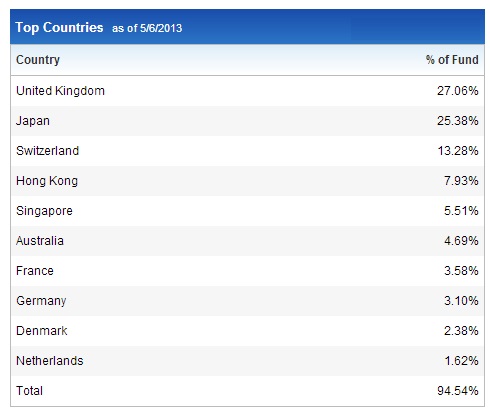Click the as of 5/6/2013 date text
Image resolution: width=490 pixels, height=415 pixels.
[x=147, y=28]
